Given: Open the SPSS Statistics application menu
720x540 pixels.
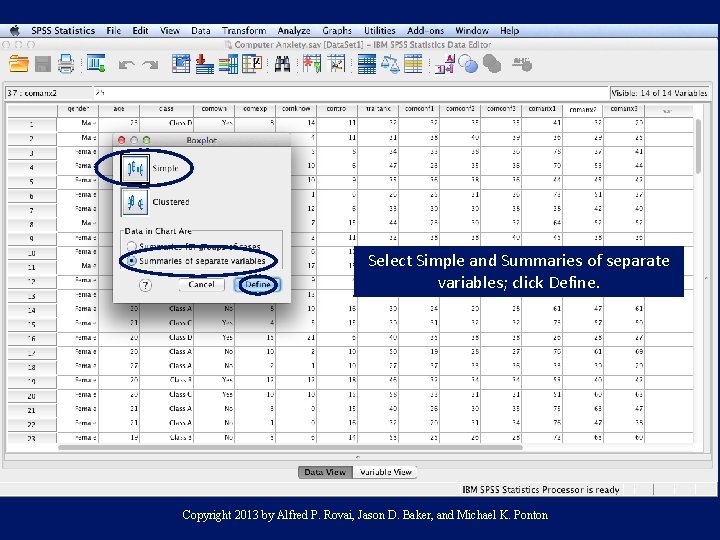Looking at the screenshot, I should click(63, 31).
